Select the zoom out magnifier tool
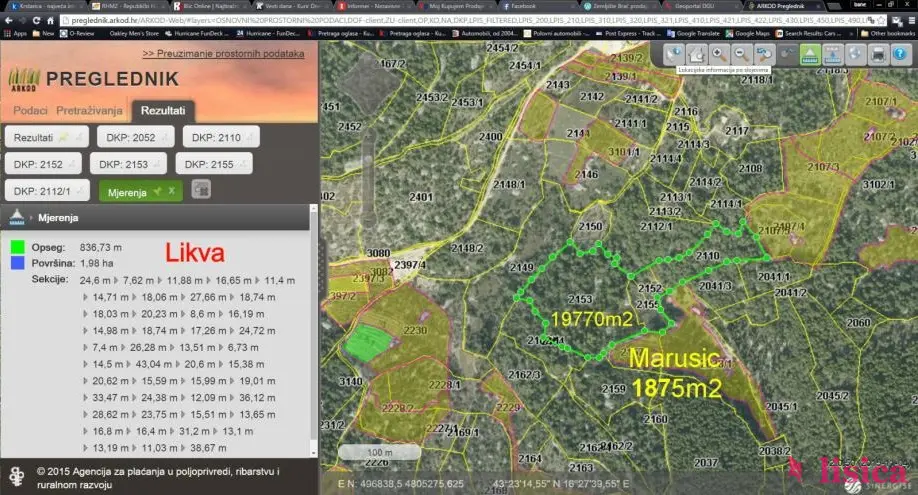Viewport: 918px width, 495px height. (x=740, y=54)
